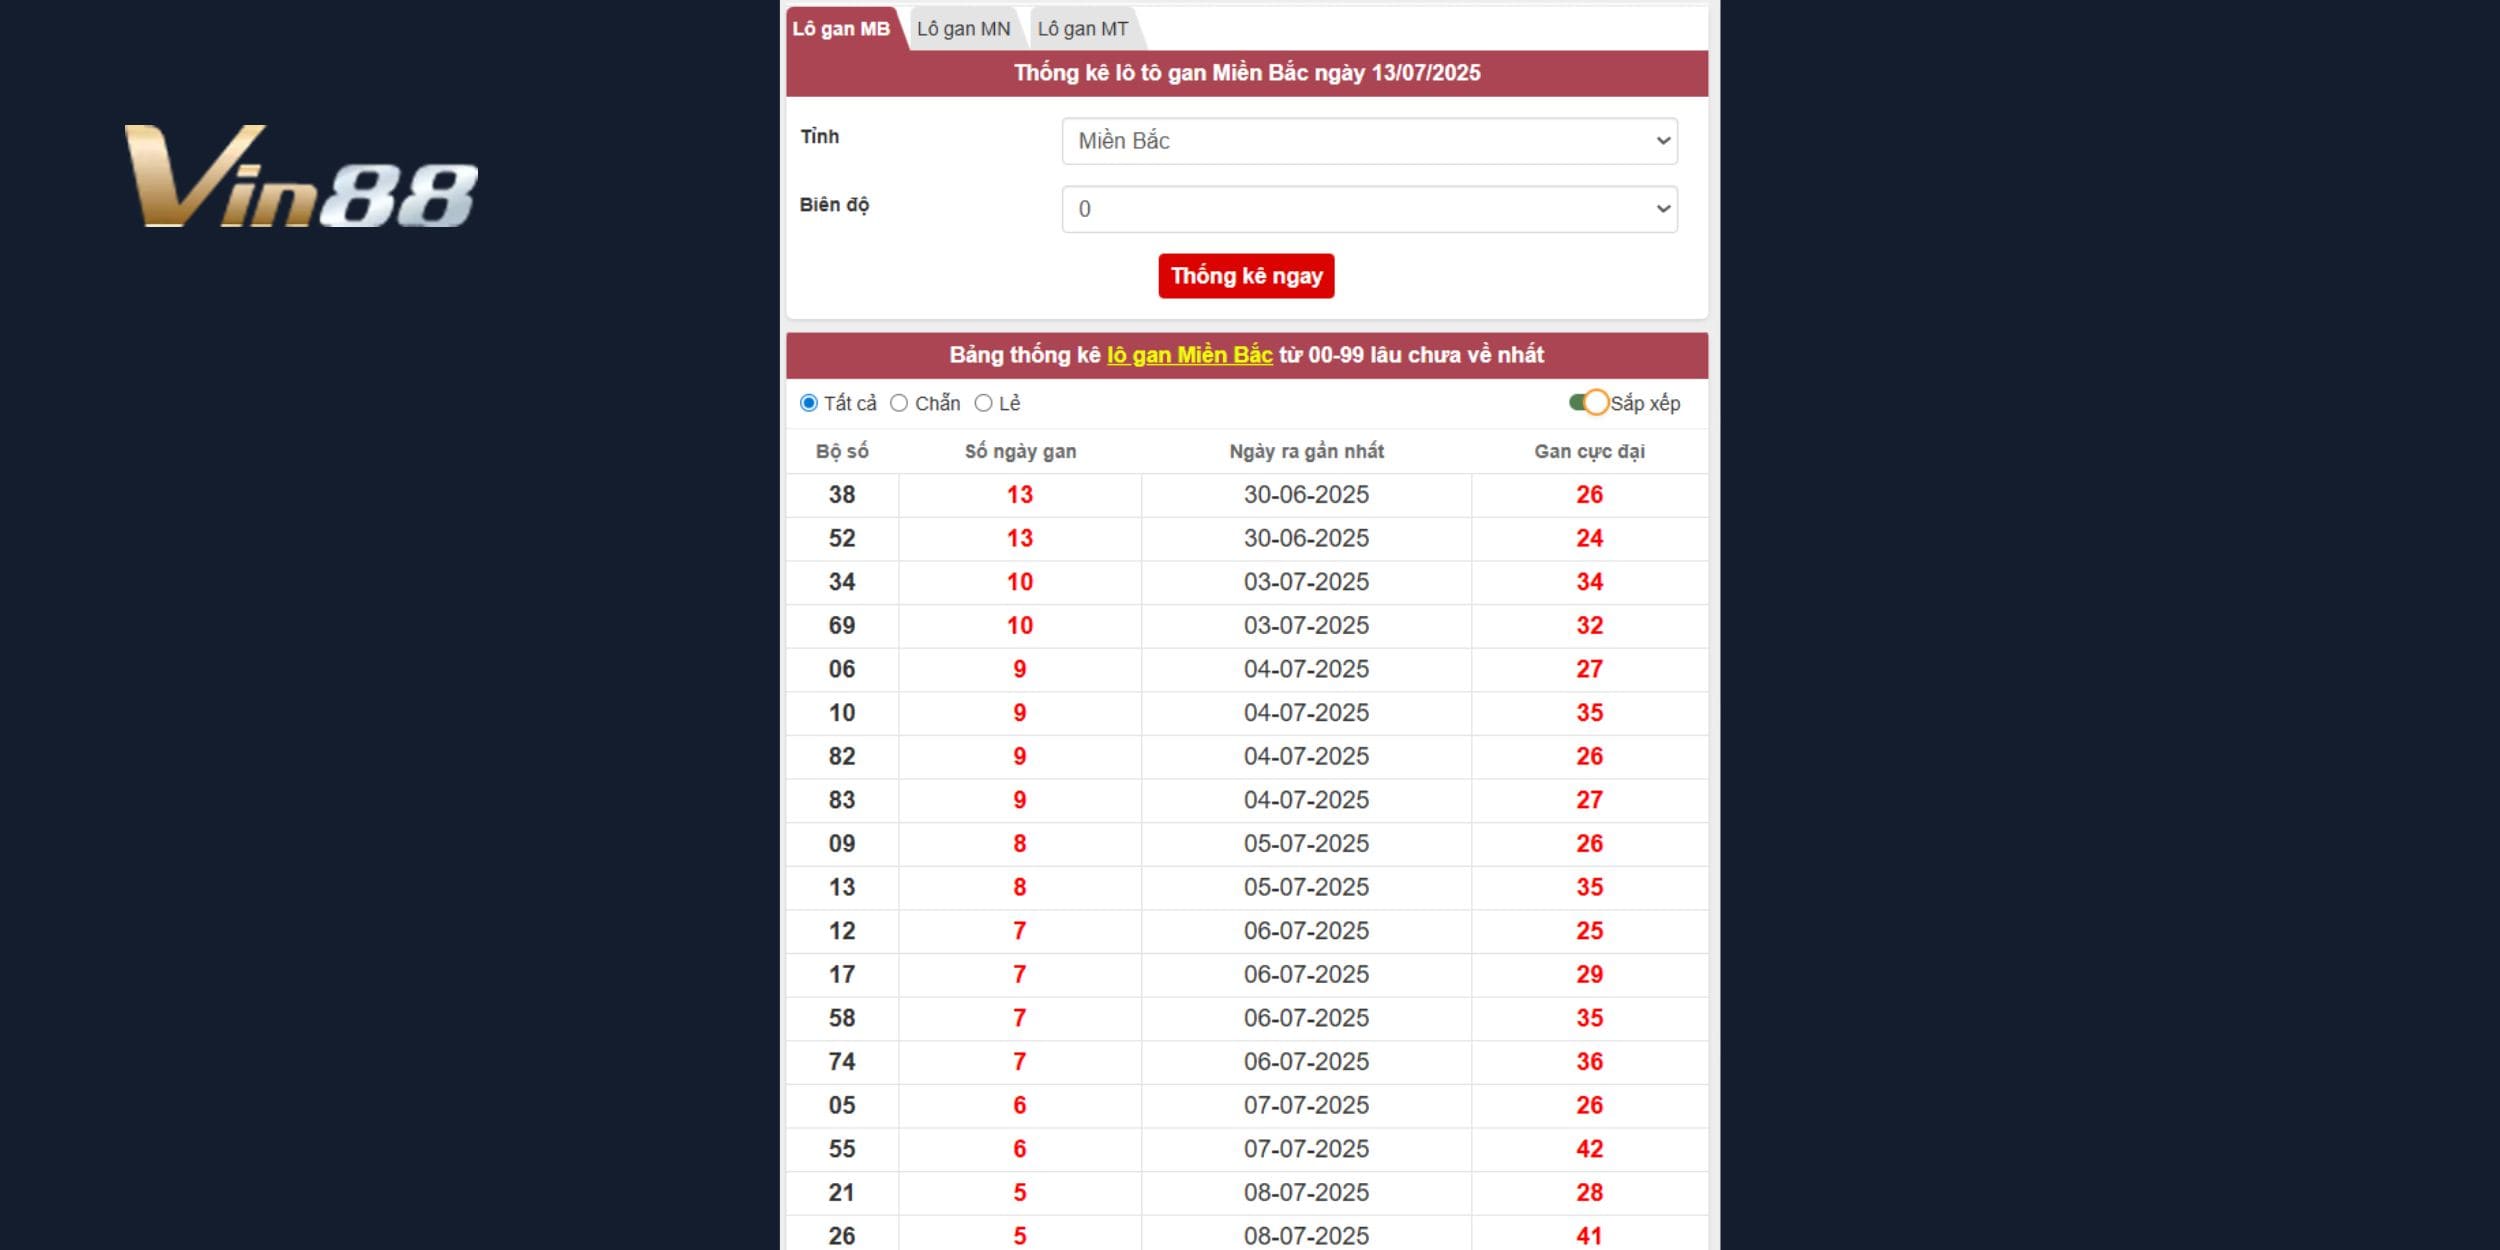Click the Thống kê ngay button
Viewport: 2500px width, 1250px height.
(x=1246, y=276)
